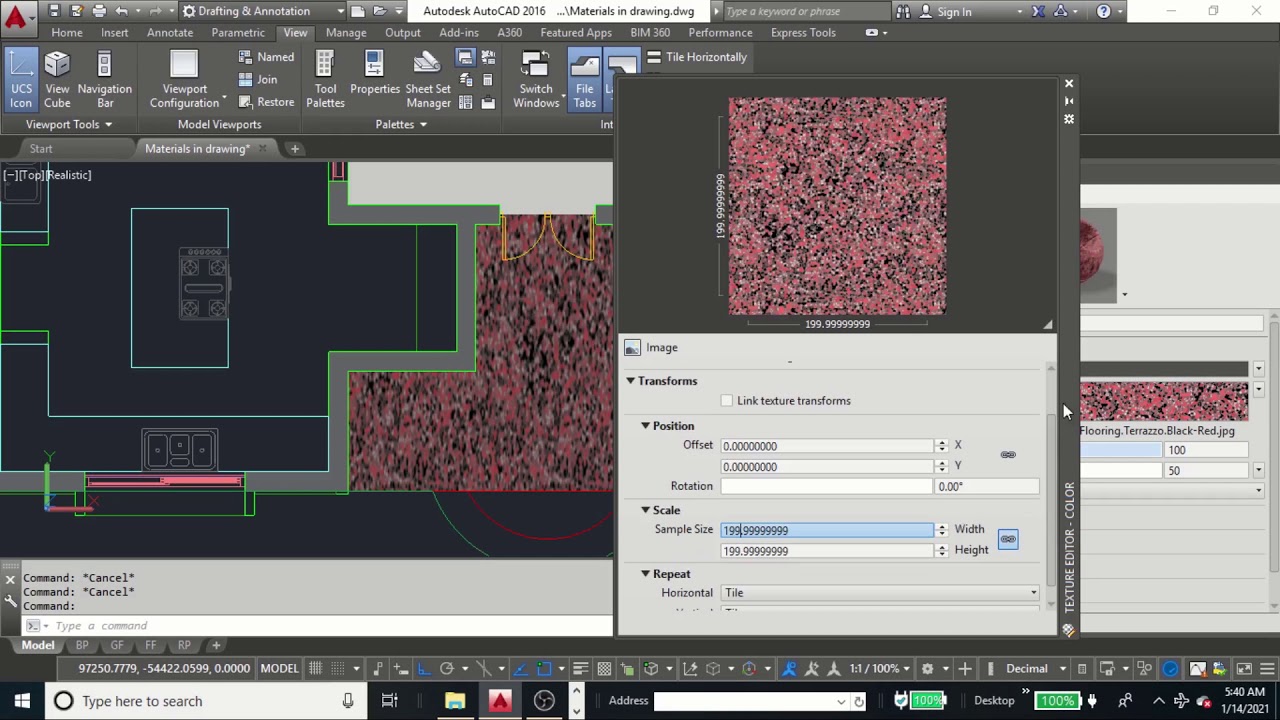Click Sign In
This screenshot has width=1280, height=720.
tap(954, 11)
